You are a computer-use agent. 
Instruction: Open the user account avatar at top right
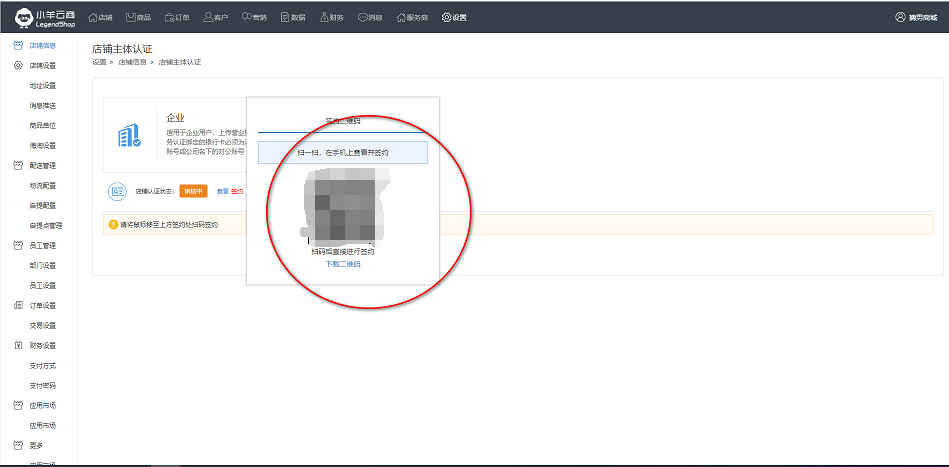(900, 17)
